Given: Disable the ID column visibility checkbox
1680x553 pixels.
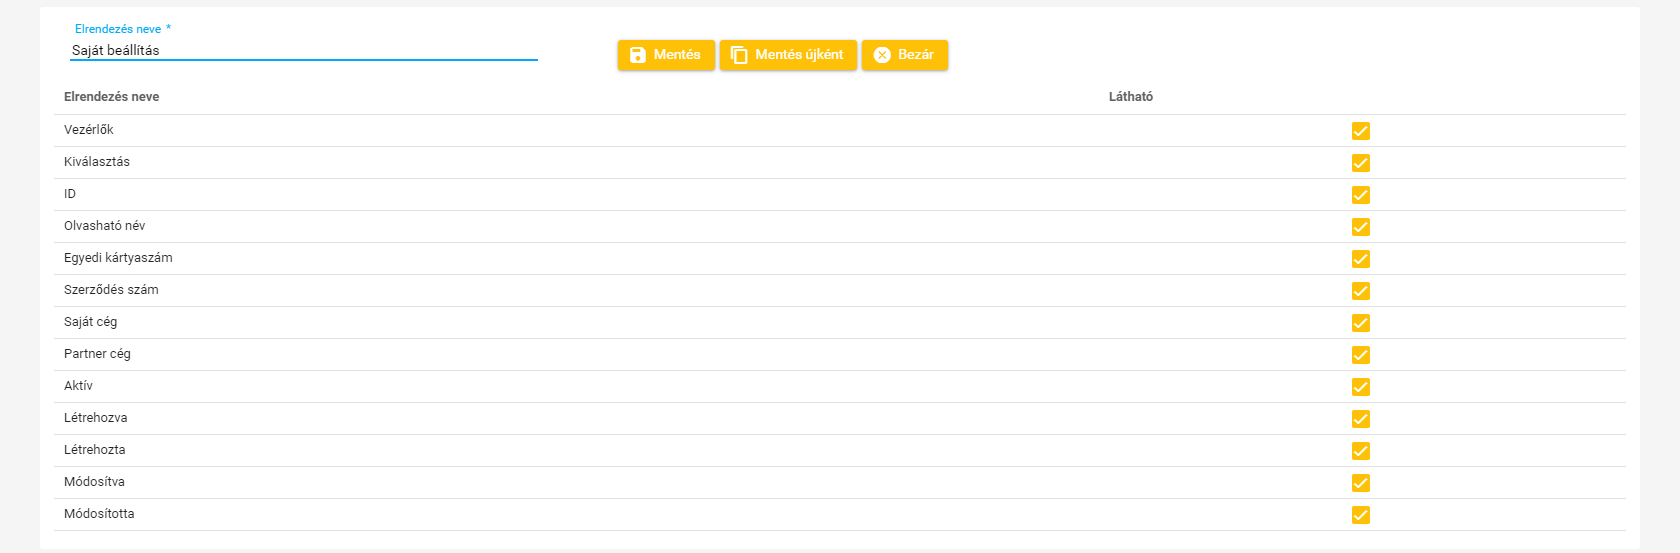Looking at the screenshot, I should tap(1360, 195).
